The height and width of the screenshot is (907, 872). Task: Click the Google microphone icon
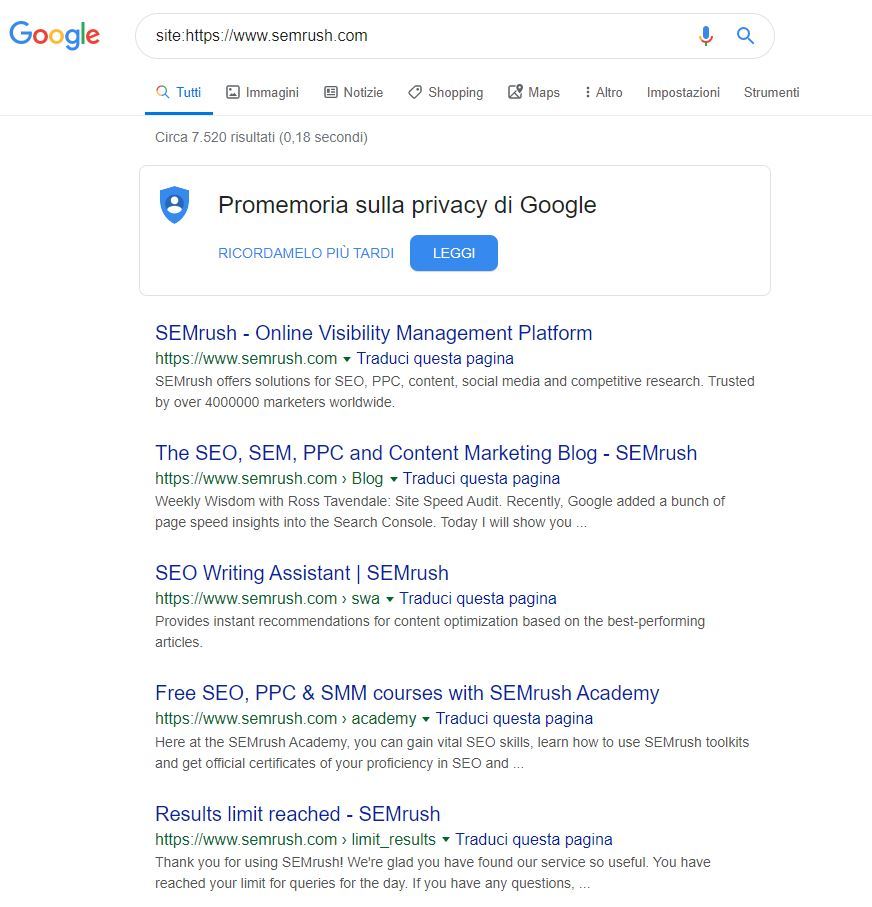706,35
